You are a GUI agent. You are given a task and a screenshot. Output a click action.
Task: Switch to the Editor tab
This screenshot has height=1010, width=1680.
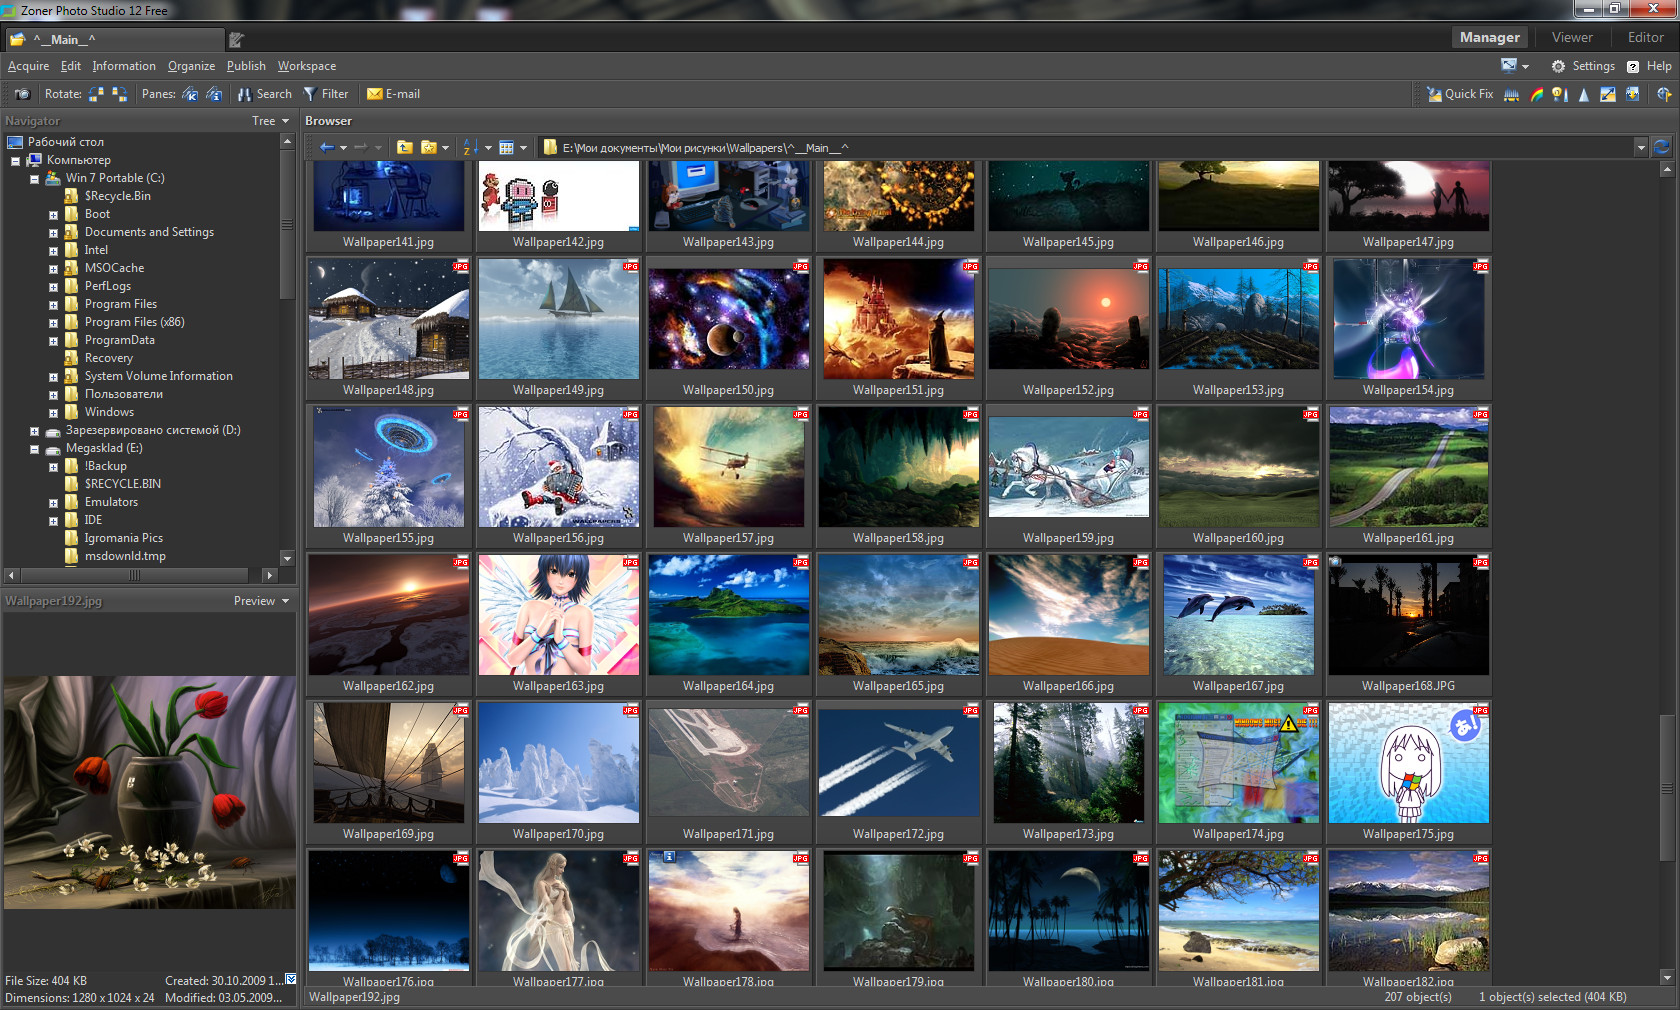1645,37
